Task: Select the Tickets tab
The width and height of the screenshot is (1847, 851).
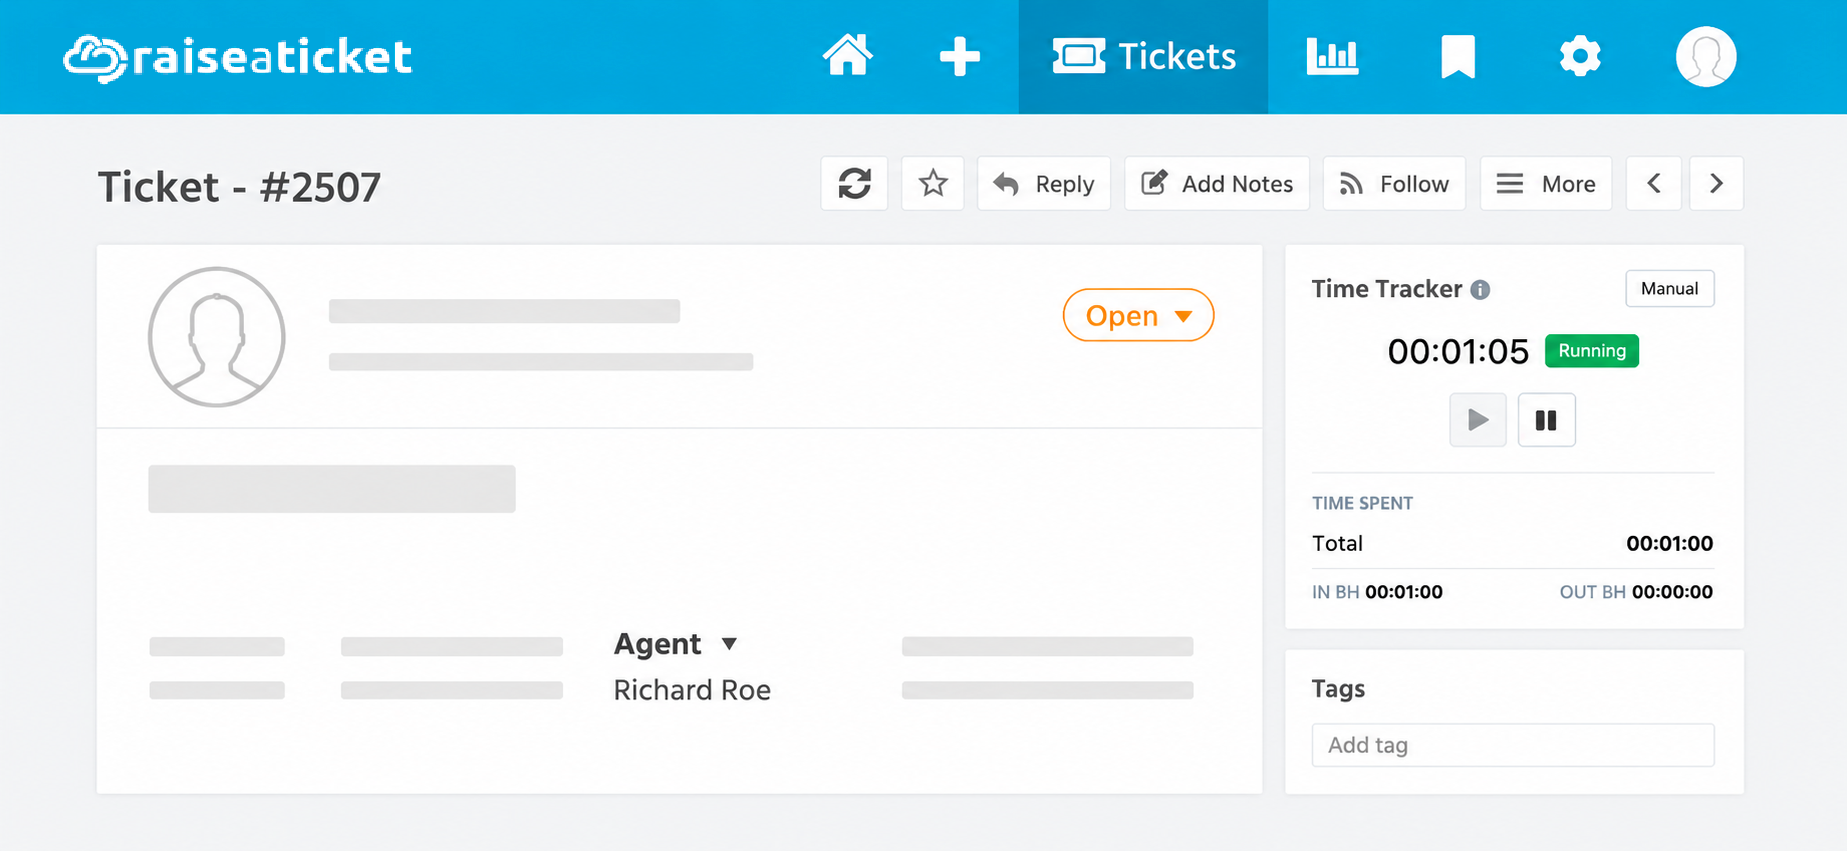Action: 1143,57
